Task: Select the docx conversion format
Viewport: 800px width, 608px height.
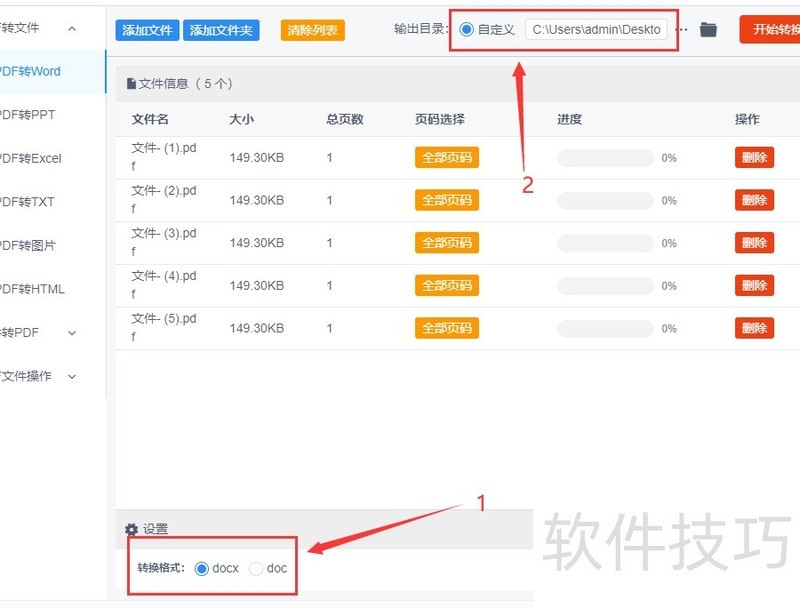Action: point(202,568)
